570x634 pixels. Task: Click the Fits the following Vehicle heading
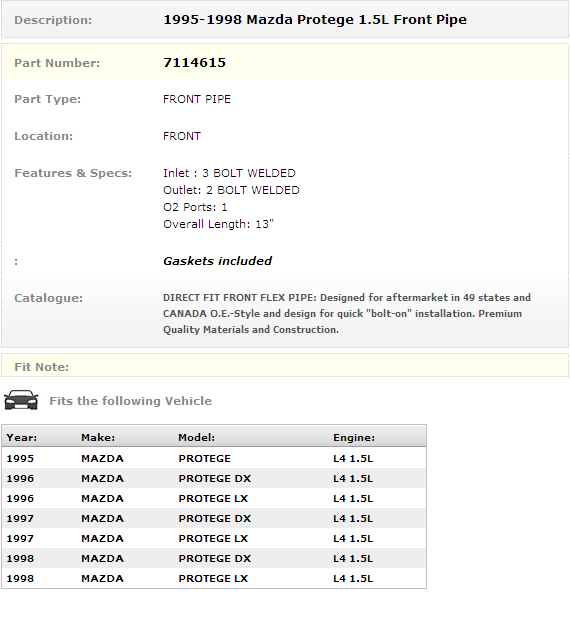click(131, 401)
